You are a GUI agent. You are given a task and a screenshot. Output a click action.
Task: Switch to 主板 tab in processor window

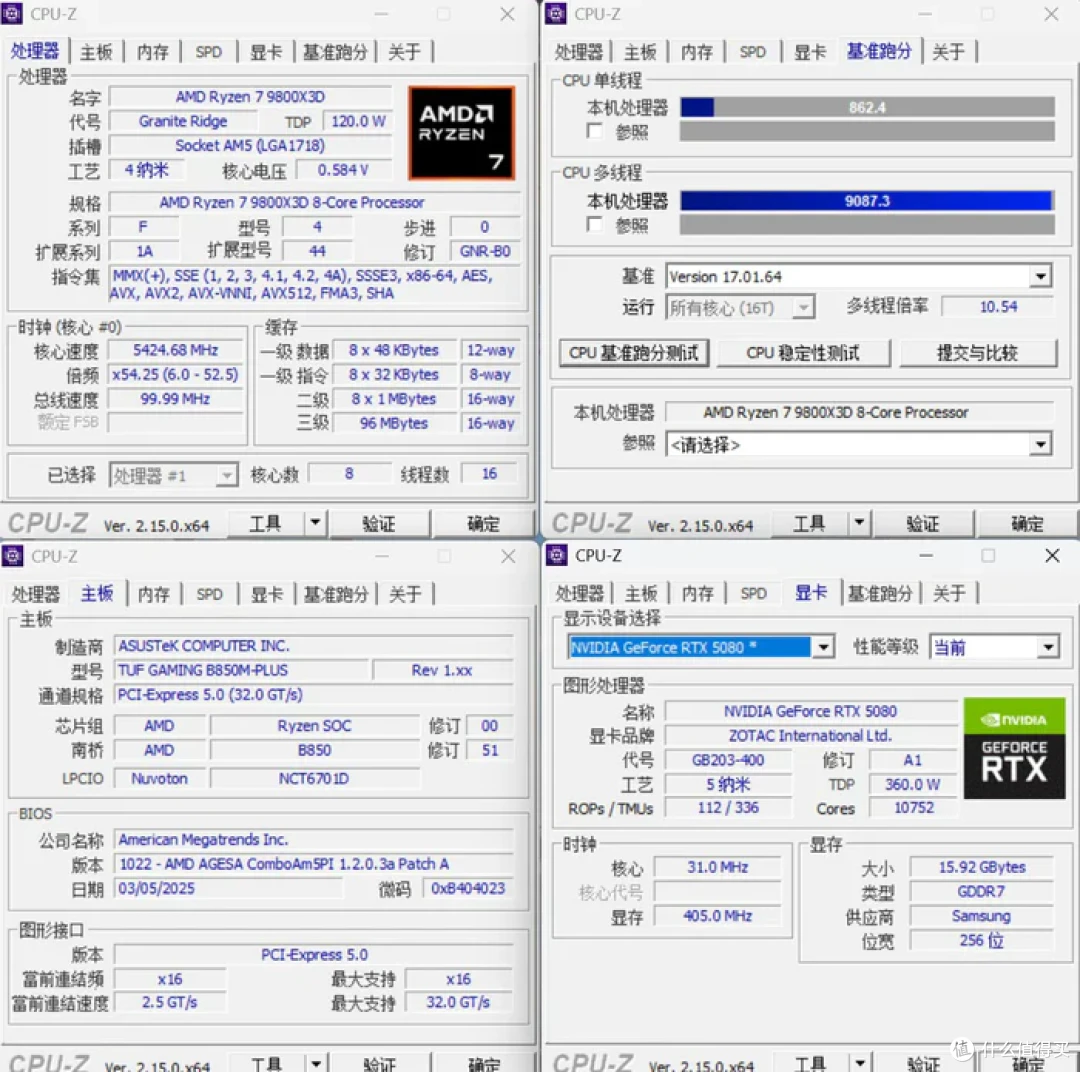pyautogui.click(x=96, y=52)
